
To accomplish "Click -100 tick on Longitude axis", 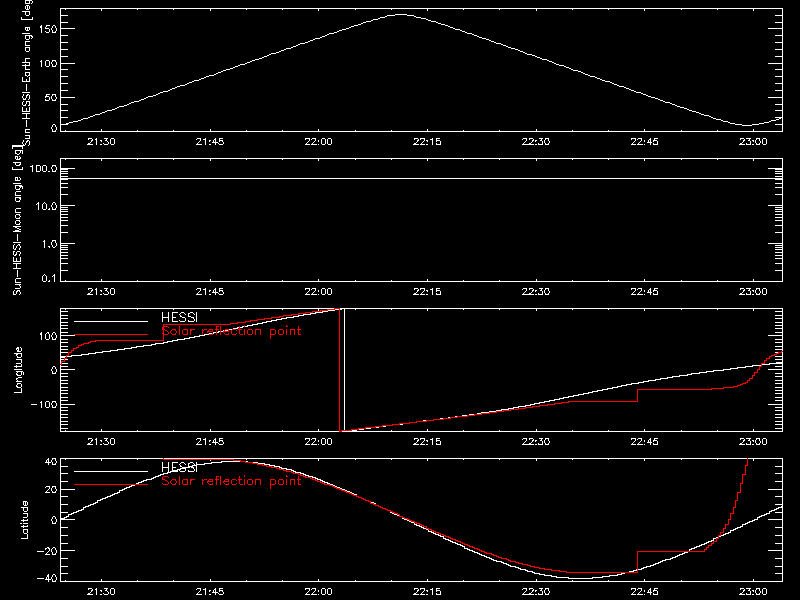I will [x=44, y=405].
